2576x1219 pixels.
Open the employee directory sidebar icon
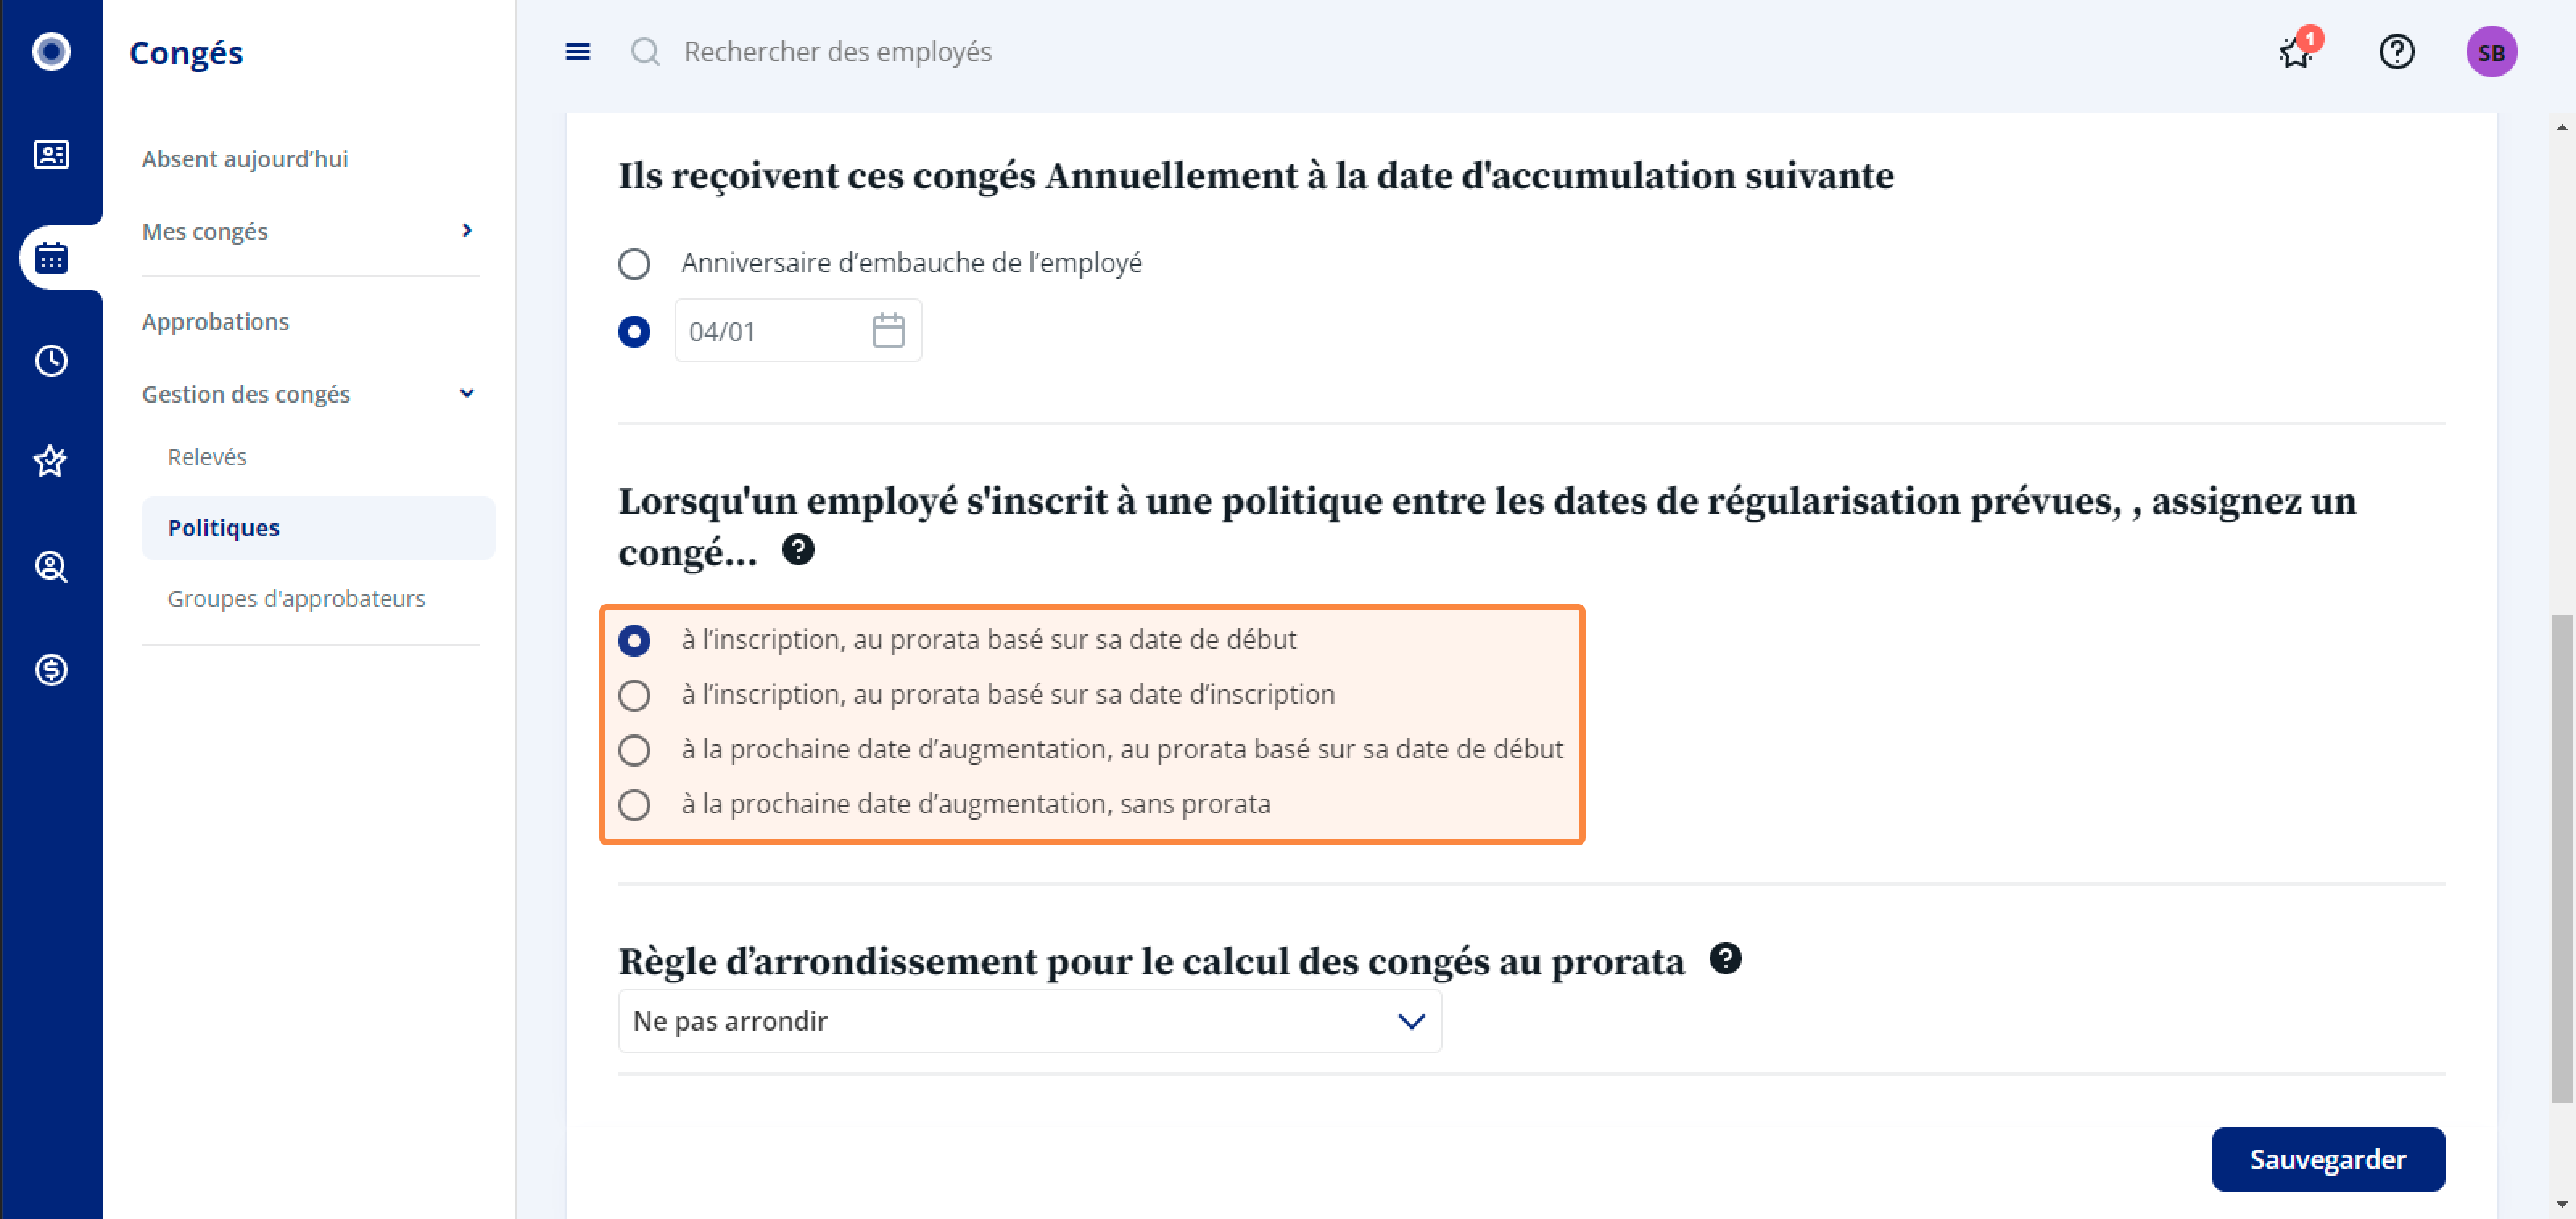tap(51, 155)
